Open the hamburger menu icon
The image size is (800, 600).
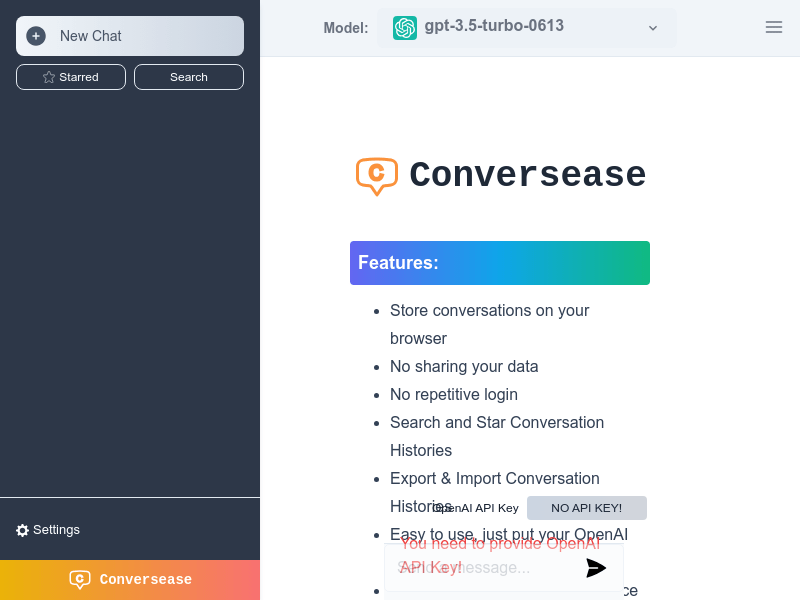coord(773,27)
